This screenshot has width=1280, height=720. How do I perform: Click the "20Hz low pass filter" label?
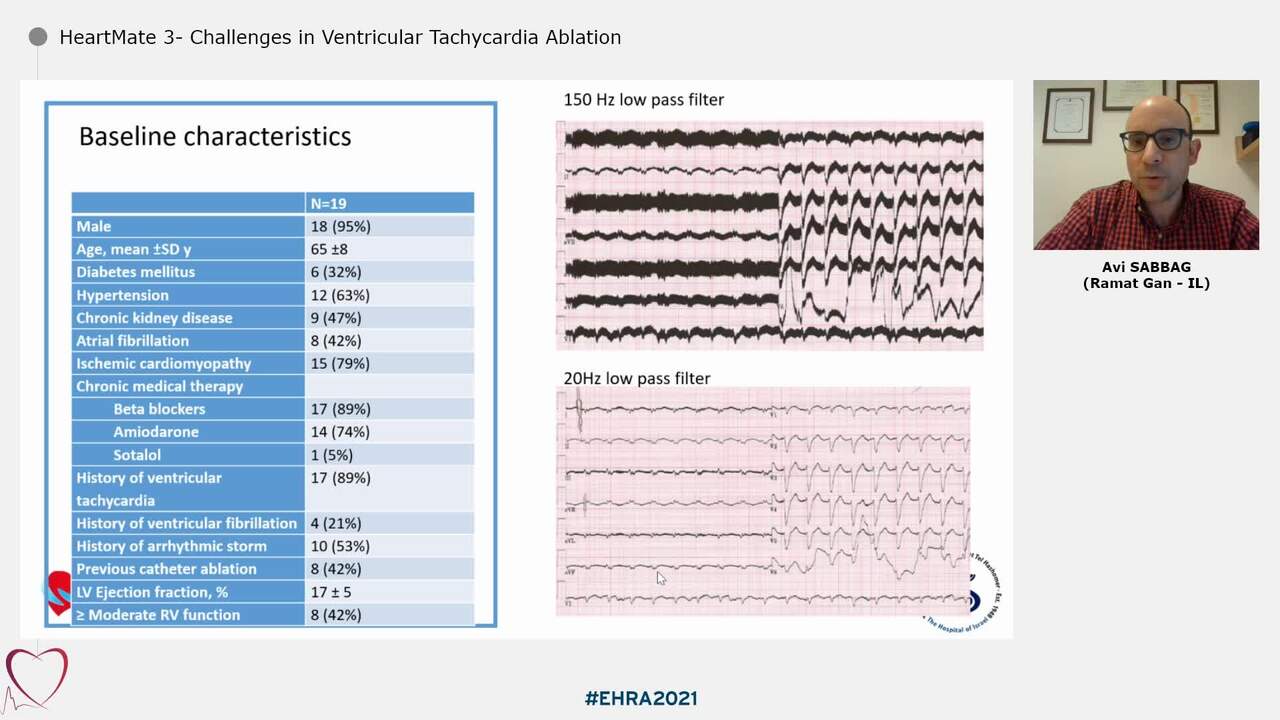pos(637,378)
